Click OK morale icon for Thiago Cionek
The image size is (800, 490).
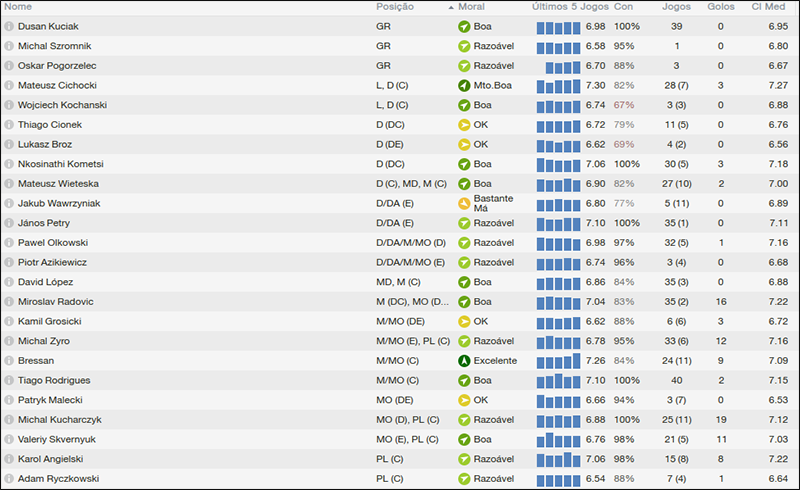pos(464,125)
